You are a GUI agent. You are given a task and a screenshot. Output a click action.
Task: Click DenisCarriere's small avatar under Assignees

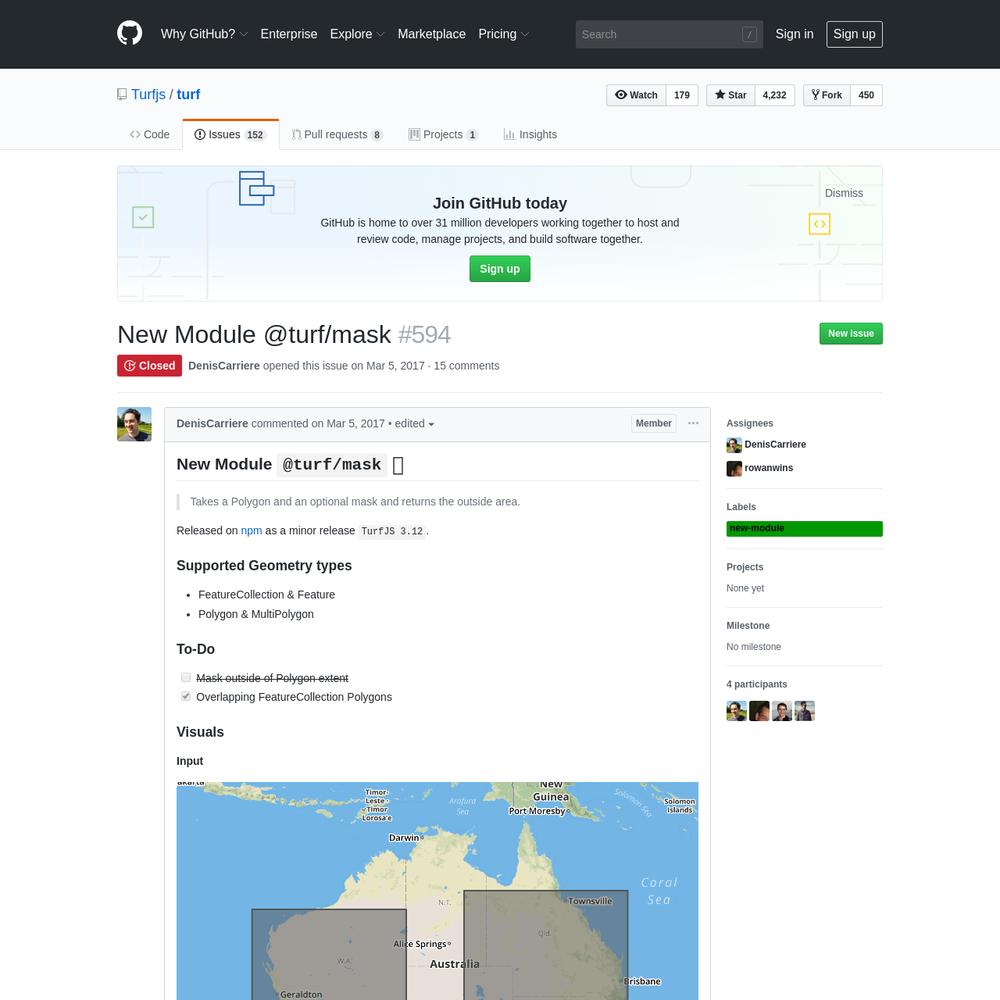(734, 445)
